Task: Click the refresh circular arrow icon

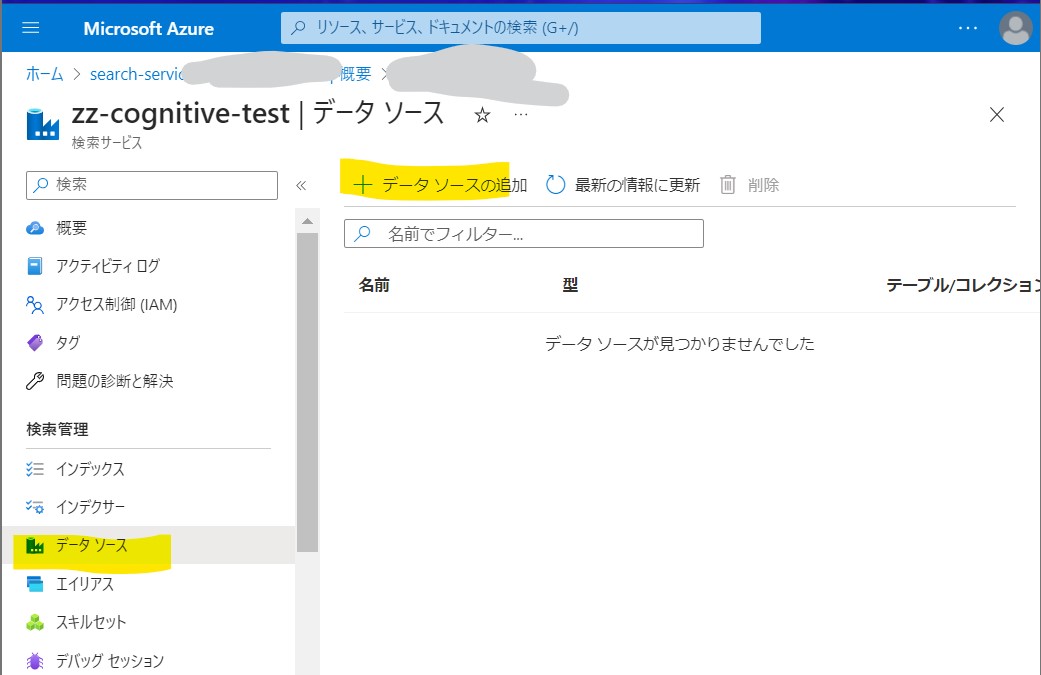Action: point(555,185)
